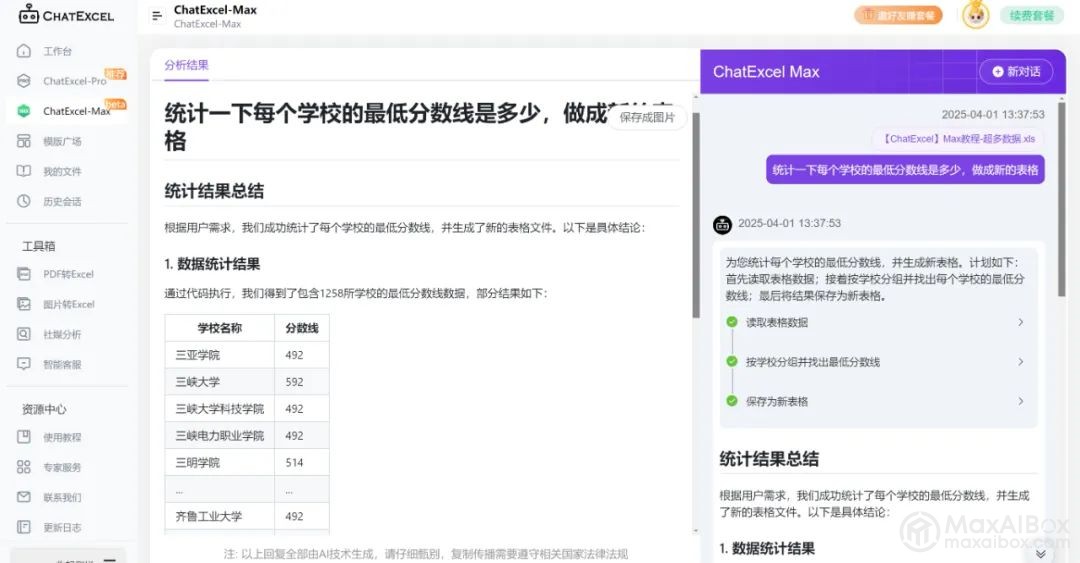Open the 模版广场 template icon
1080x563 pixels.
coord(24,141)
